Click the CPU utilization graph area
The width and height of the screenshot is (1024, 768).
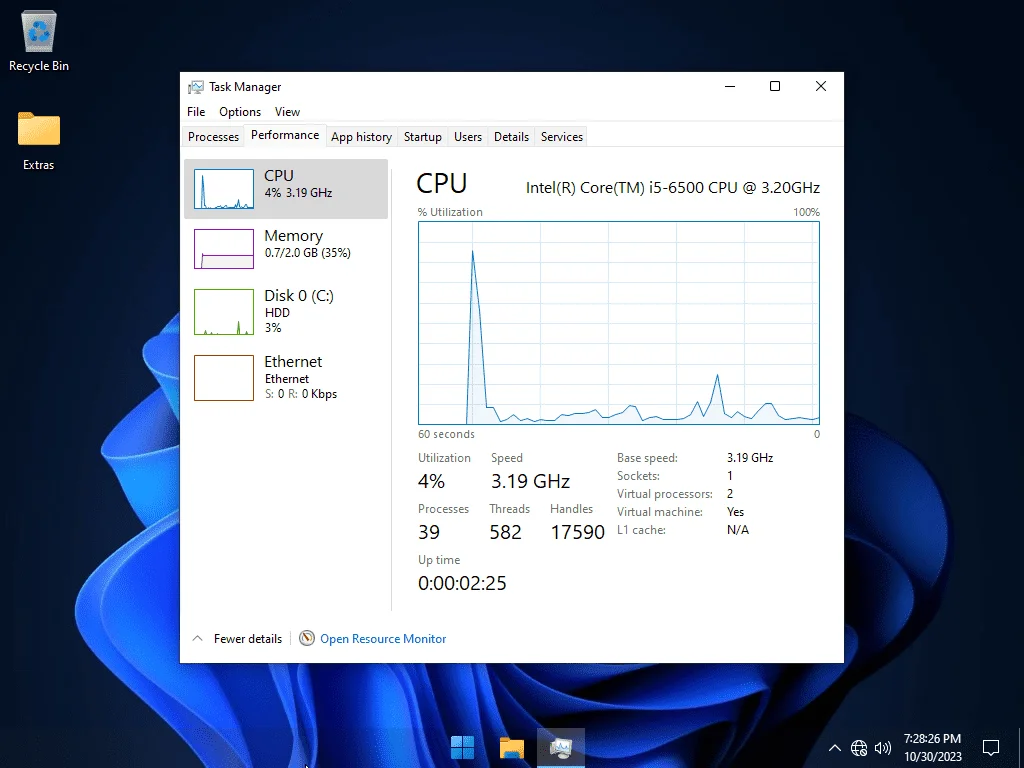tap(618, 323)
